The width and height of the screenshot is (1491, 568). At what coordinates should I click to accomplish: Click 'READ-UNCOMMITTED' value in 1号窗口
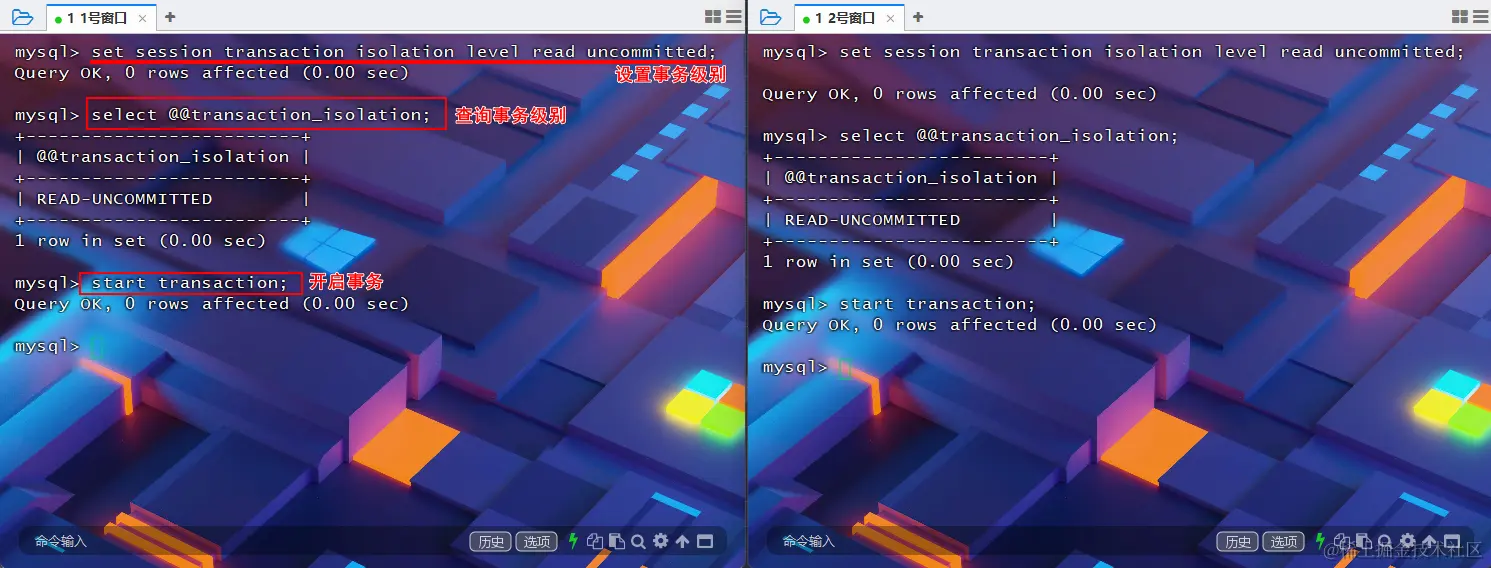pos(124,199)
